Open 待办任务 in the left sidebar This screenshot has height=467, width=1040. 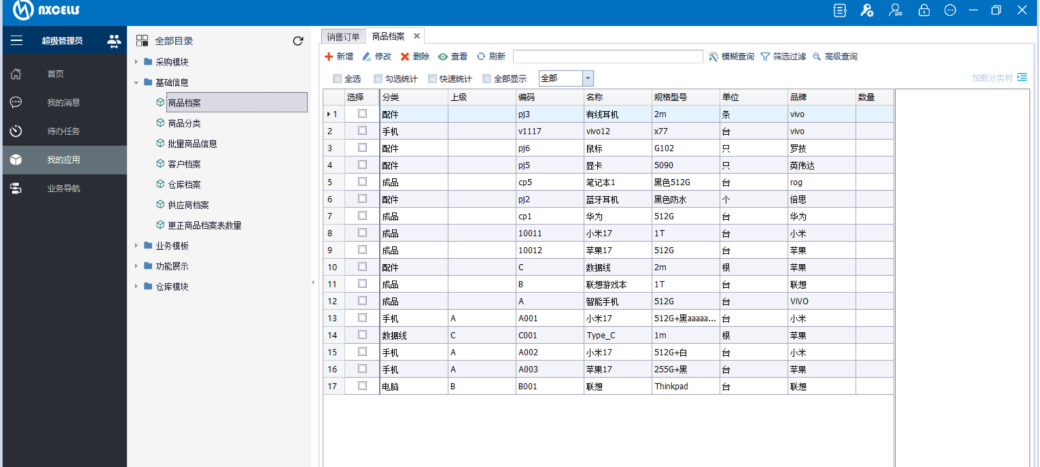coord(62,131)
